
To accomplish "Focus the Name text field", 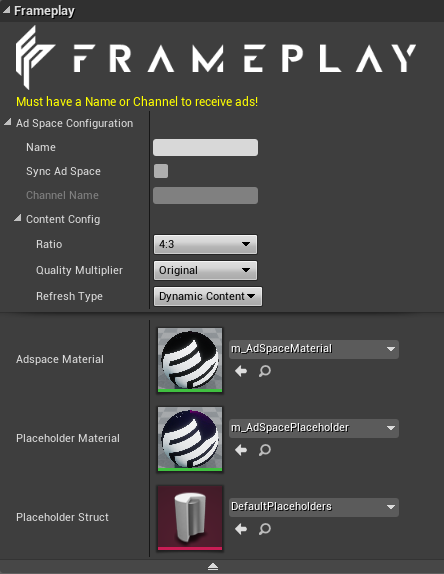I will [x=205, y=148].
